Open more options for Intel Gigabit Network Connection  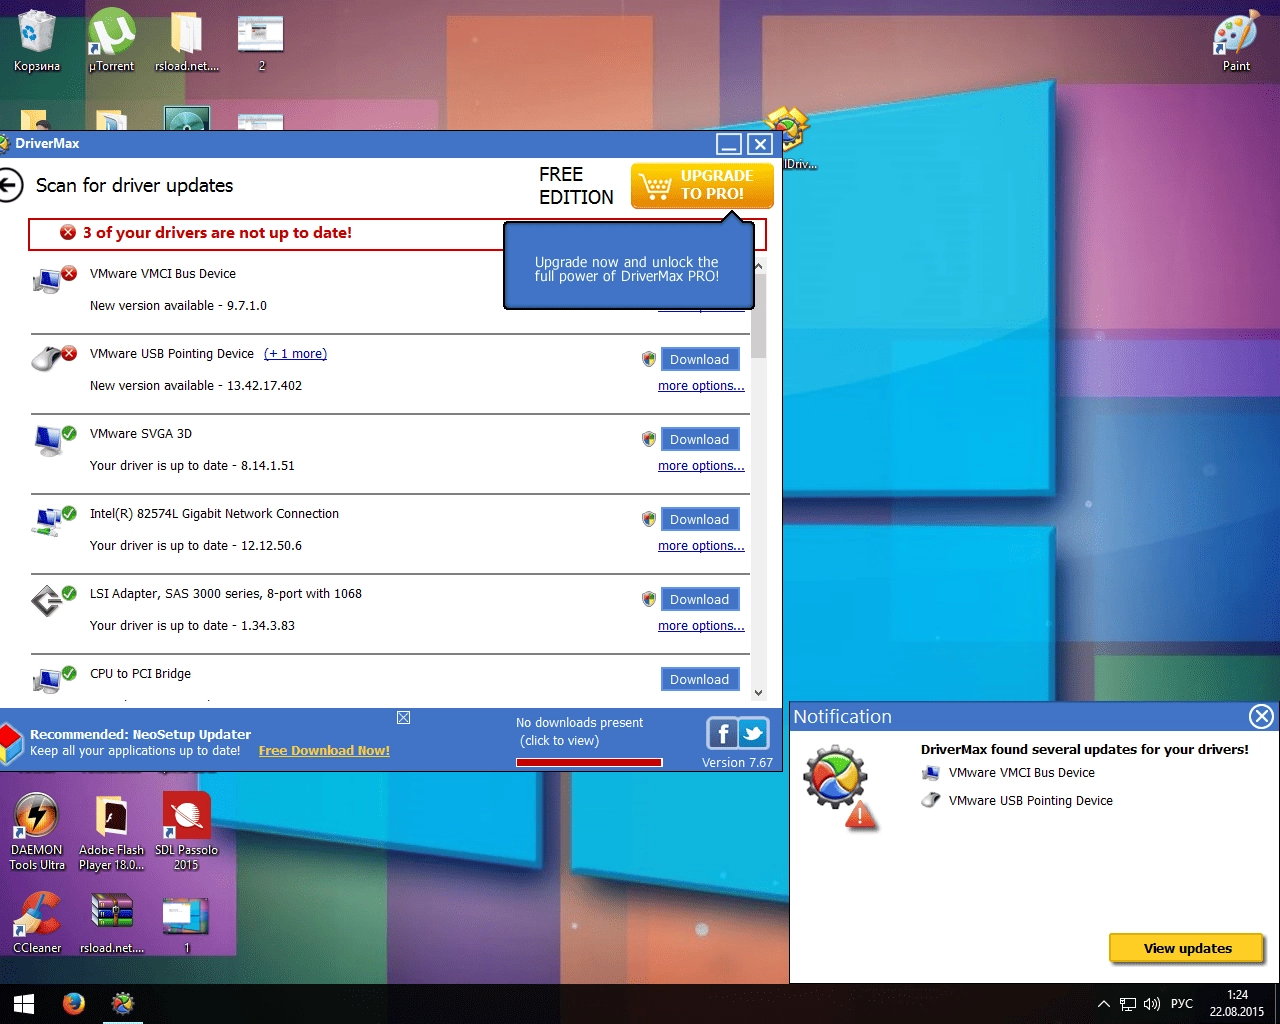point(701,546)
